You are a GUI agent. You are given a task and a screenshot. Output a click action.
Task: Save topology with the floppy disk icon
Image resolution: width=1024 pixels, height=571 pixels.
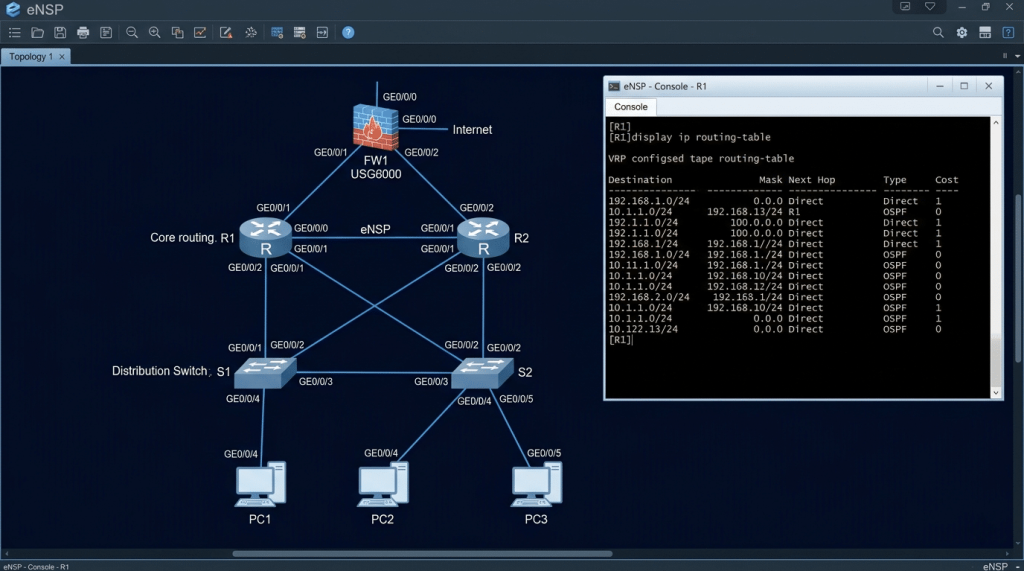tap(60, 32)
